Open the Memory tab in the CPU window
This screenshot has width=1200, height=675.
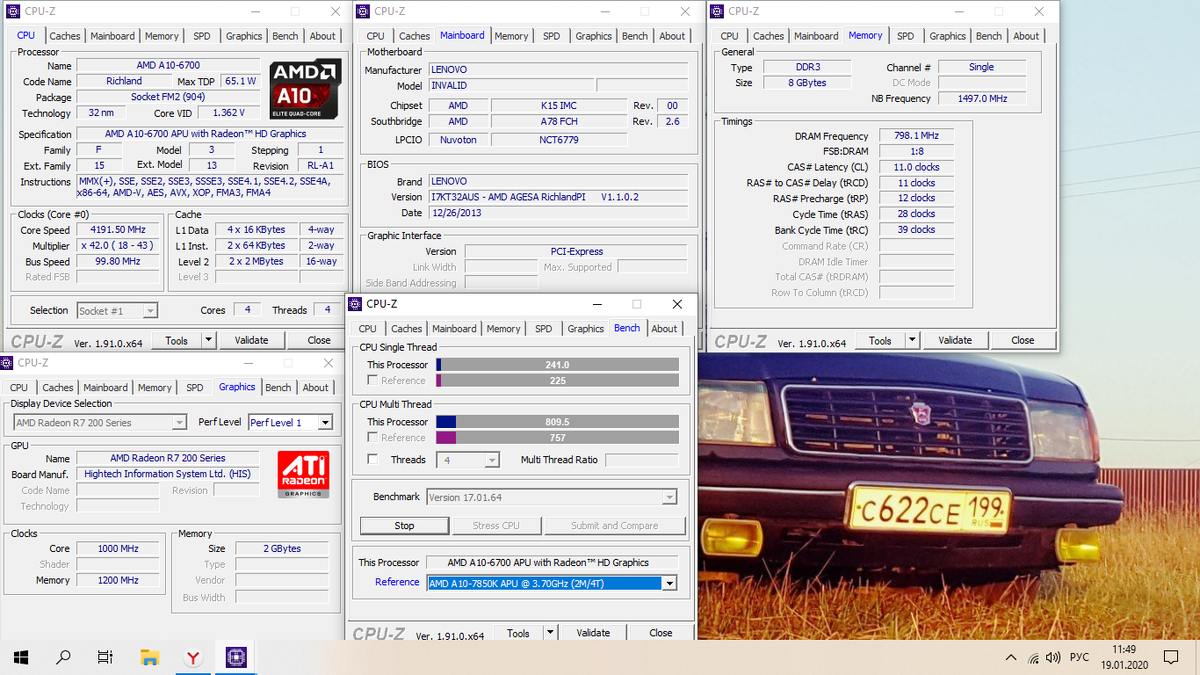click(x=162, y=36)
